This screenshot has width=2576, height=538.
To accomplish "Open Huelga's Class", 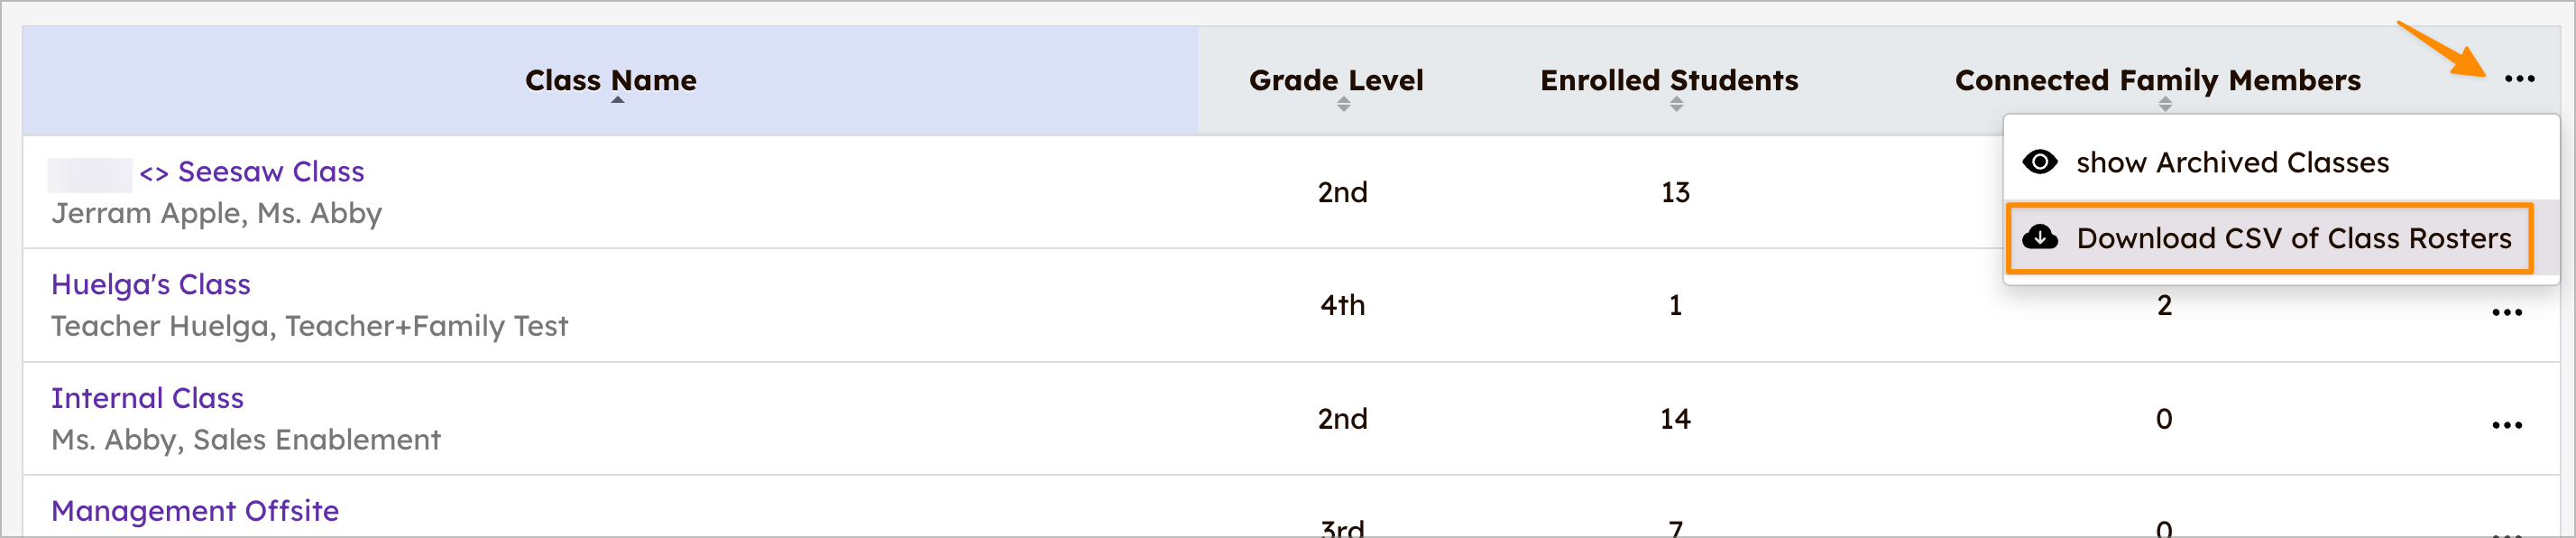I will [x=150, y=284].
